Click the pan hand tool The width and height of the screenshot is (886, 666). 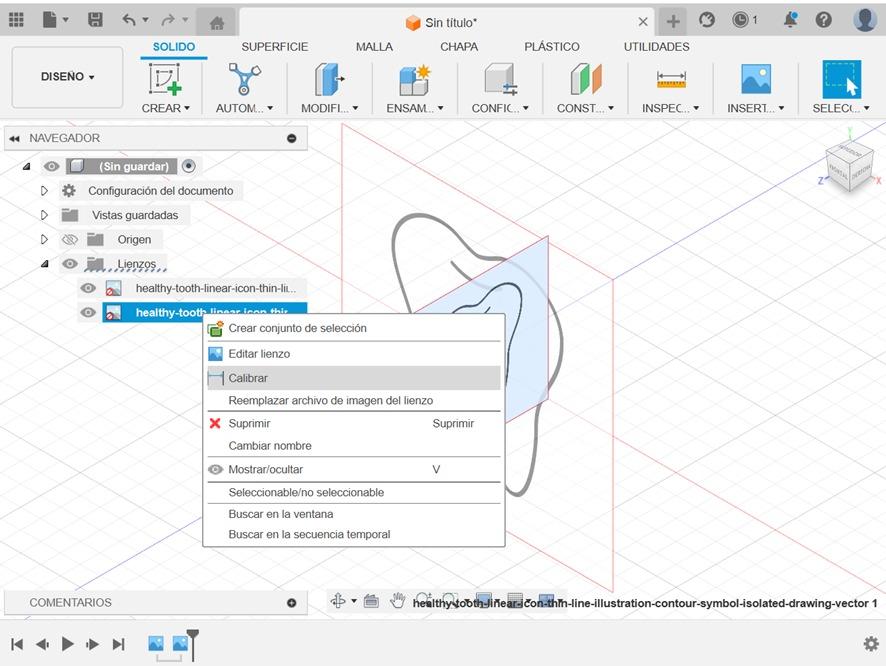398,601
